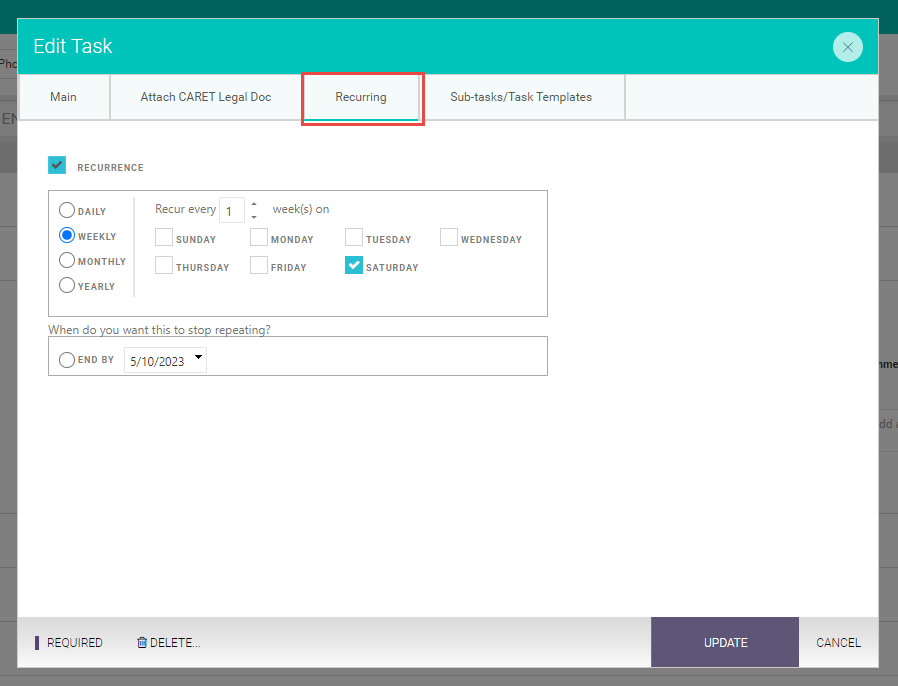Check the Sunday checkbox
The height and width of the screenshot is (686, 898).
(x=164, y=237)
